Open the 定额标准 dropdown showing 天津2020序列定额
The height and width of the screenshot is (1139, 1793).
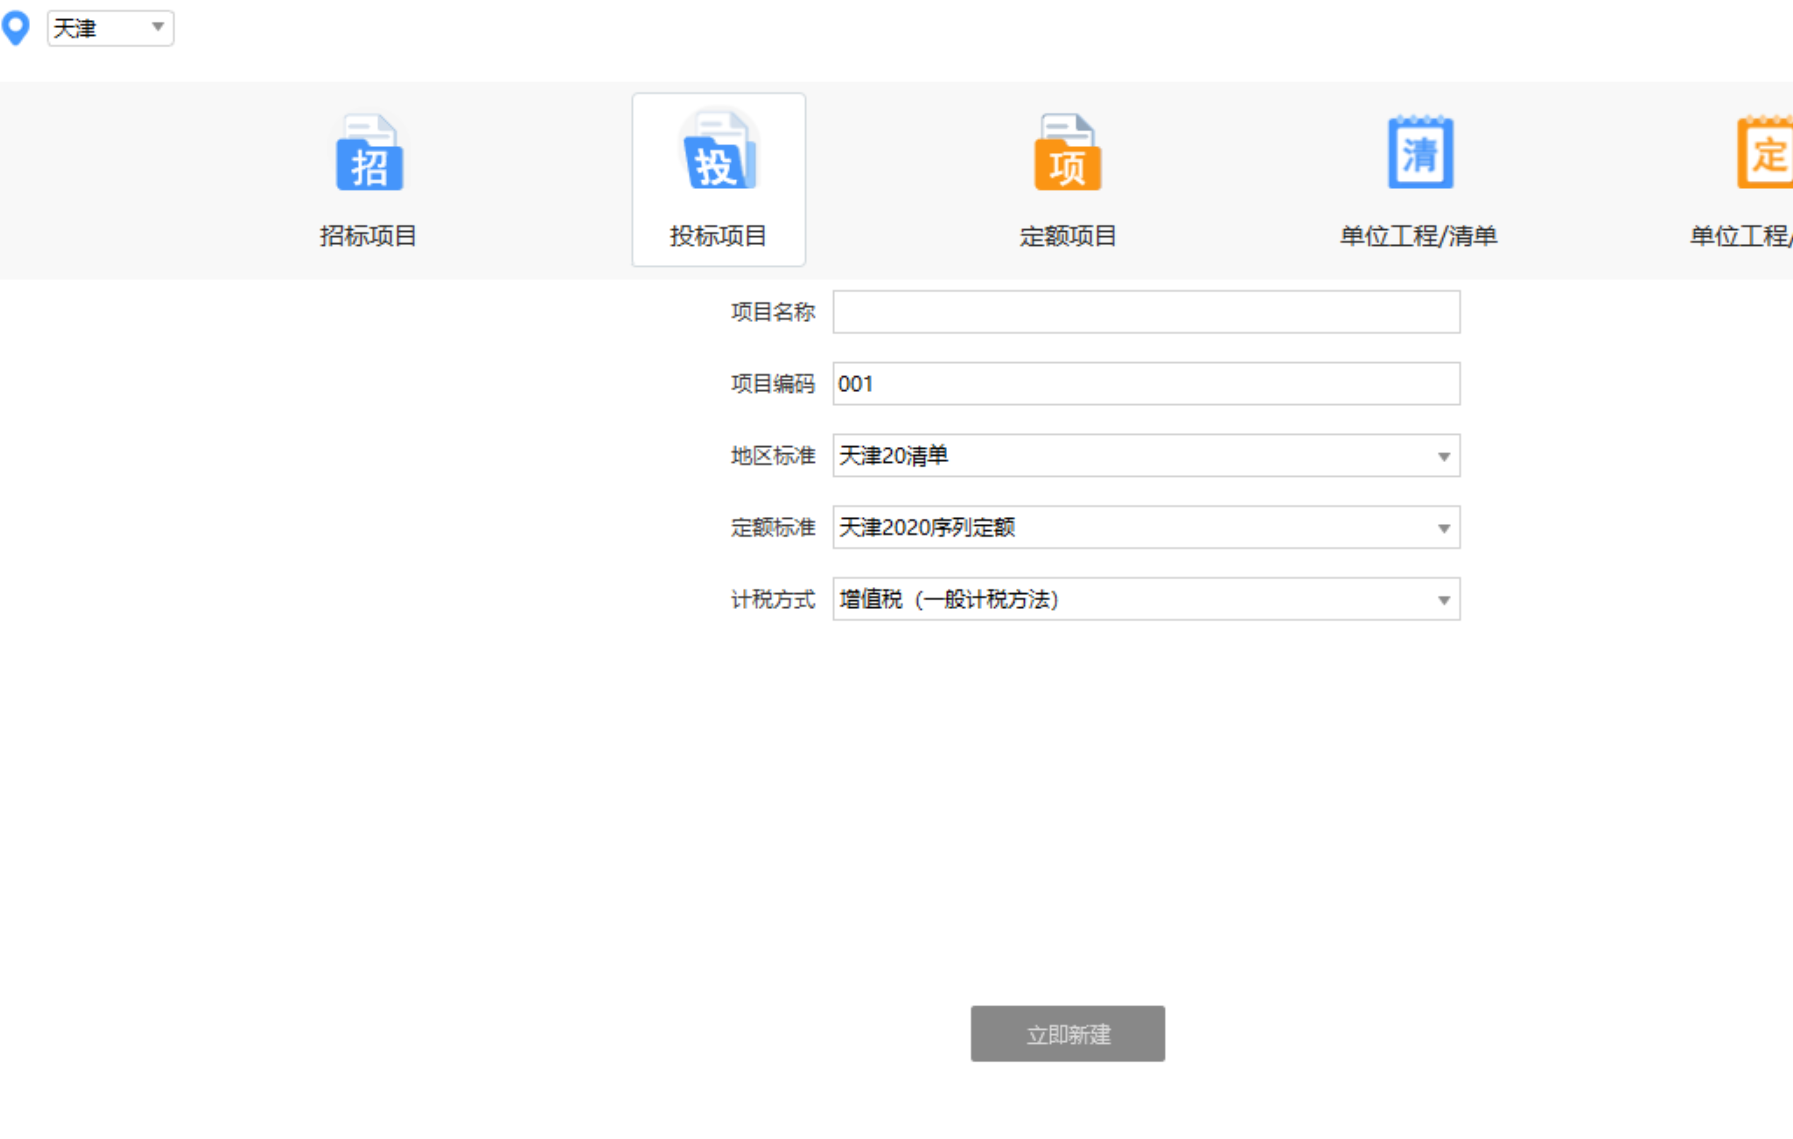1146,527
